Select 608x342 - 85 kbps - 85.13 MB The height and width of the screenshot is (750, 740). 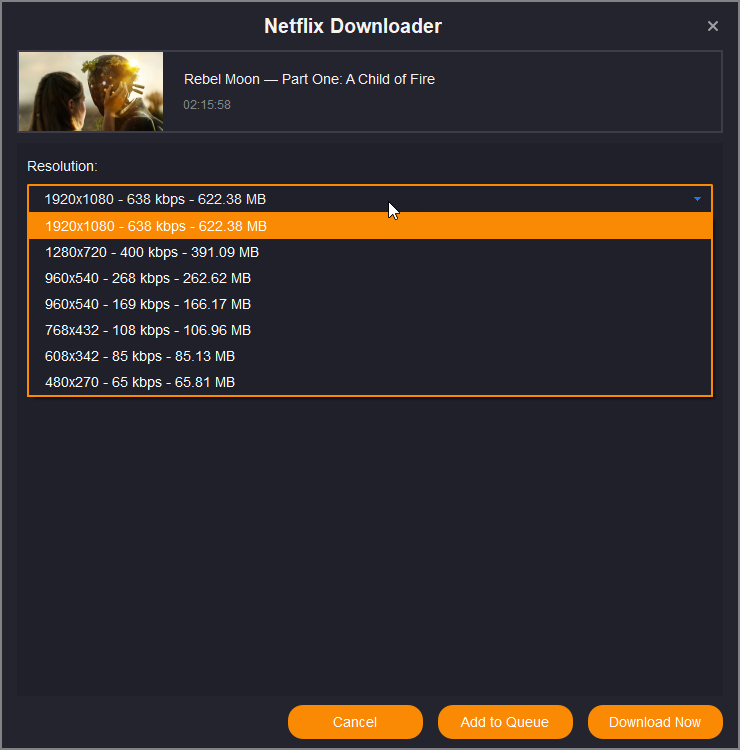click(x=370, y=356)
